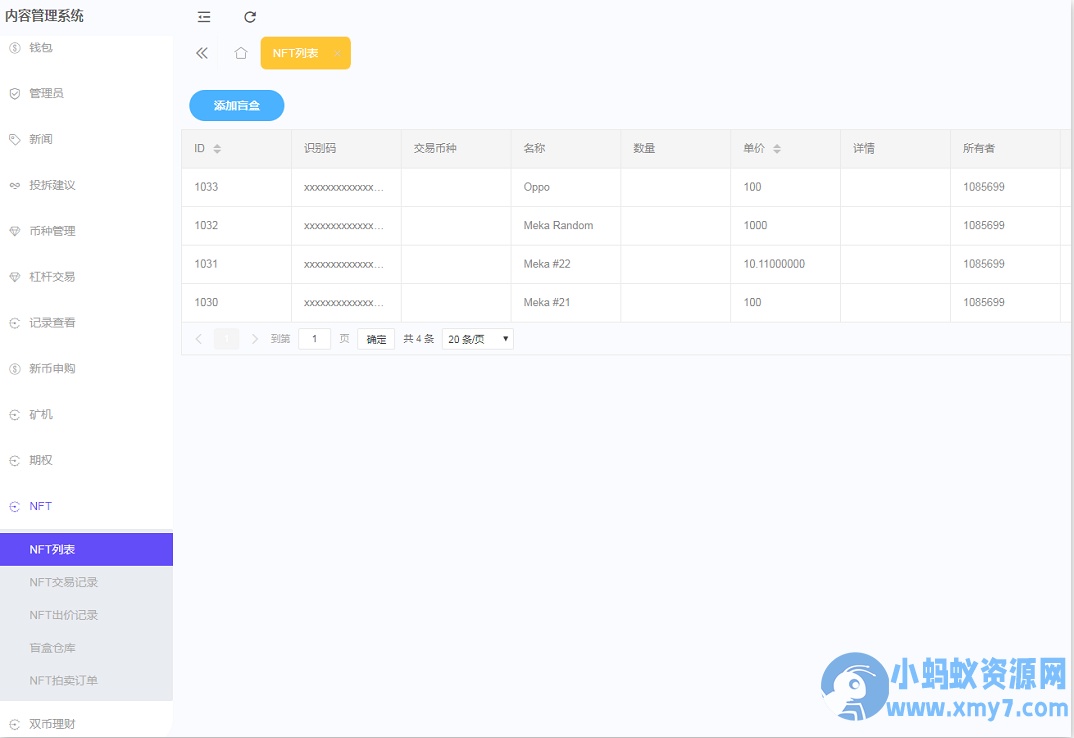Click the icon beside 双币理财
1074x738 pixels.
(x=14, y=724)
